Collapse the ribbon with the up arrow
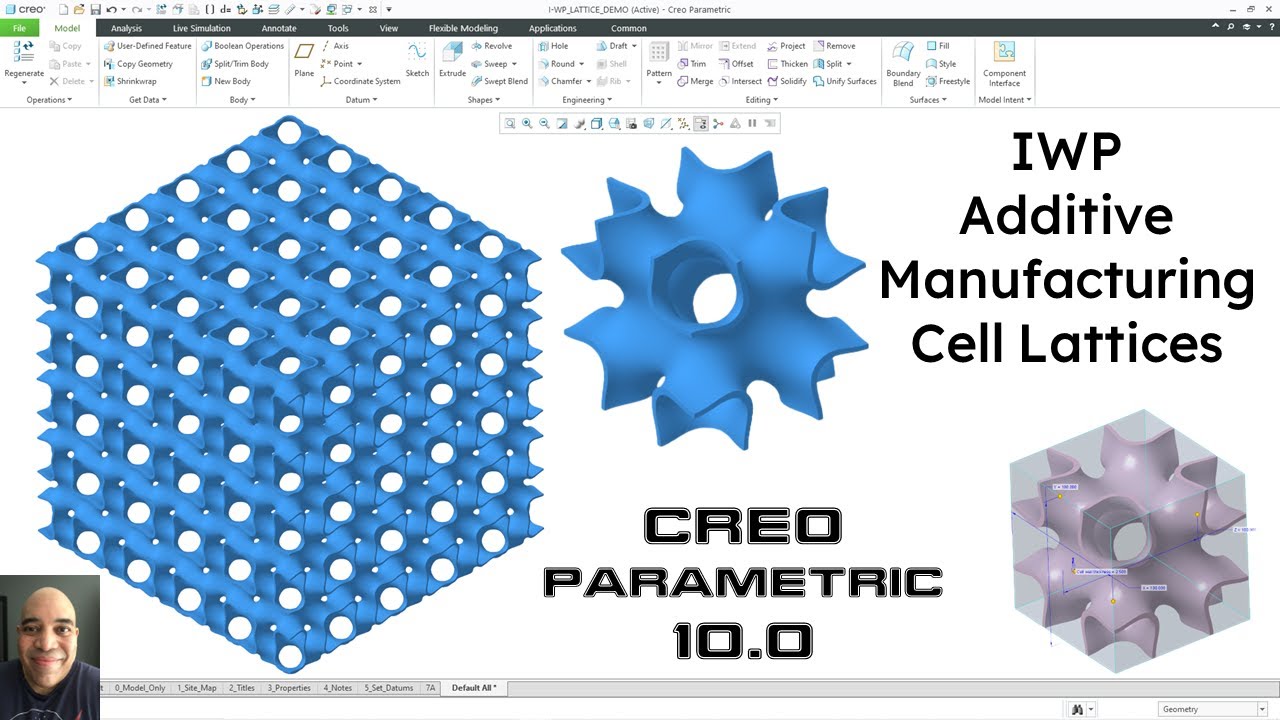Viewport: 1280px width, 720px height. (x=1216, y=28)
